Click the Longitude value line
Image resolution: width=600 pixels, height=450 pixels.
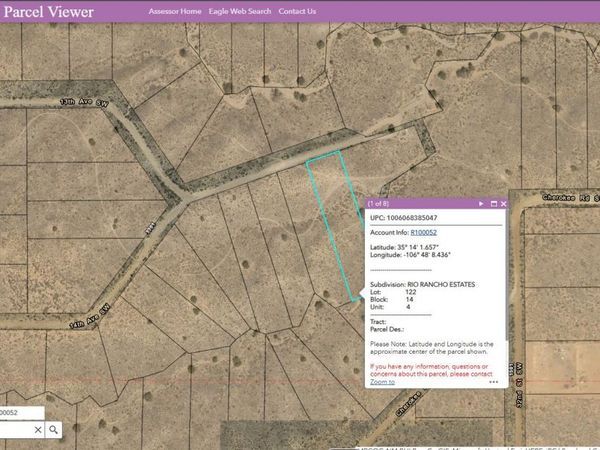[x=410, y=255]
